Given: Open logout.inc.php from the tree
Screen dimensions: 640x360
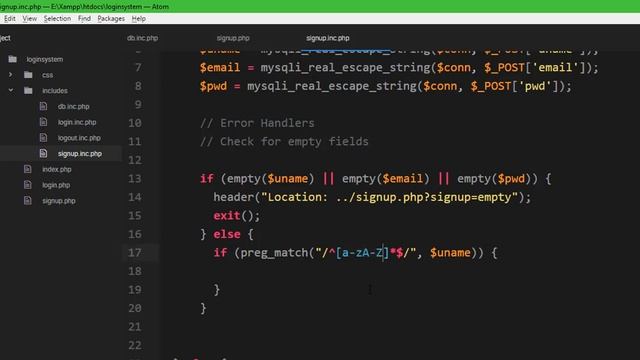Looking at the screenshot, I should [79, 138].
